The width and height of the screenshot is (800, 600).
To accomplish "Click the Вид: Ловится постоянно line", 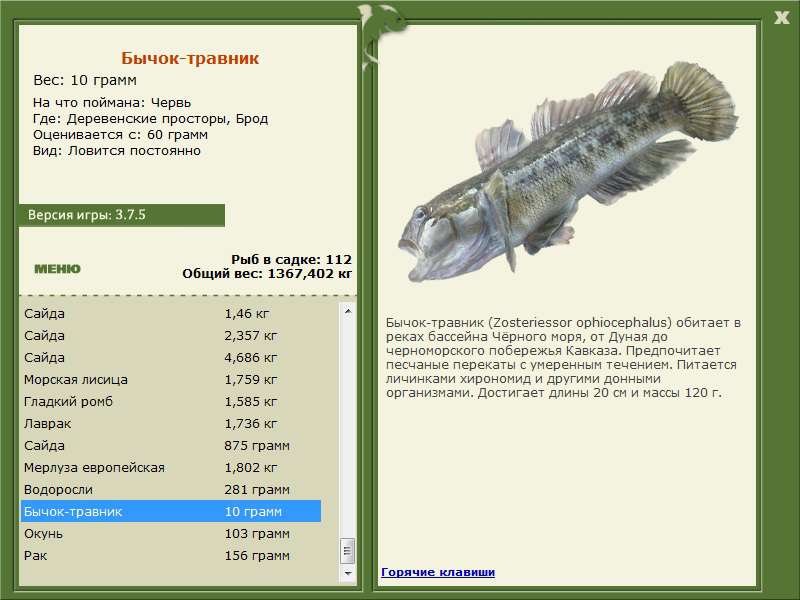I will (117, 151).
